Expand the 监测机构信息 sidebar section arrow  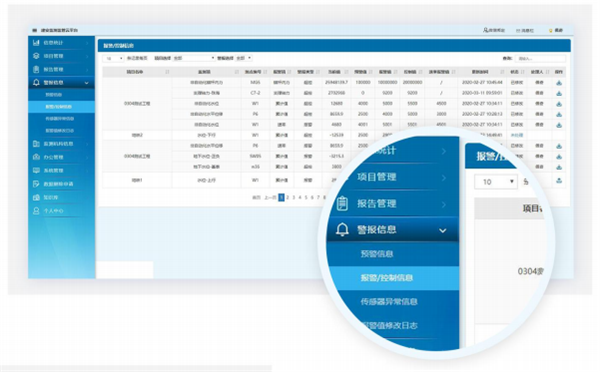87,144
